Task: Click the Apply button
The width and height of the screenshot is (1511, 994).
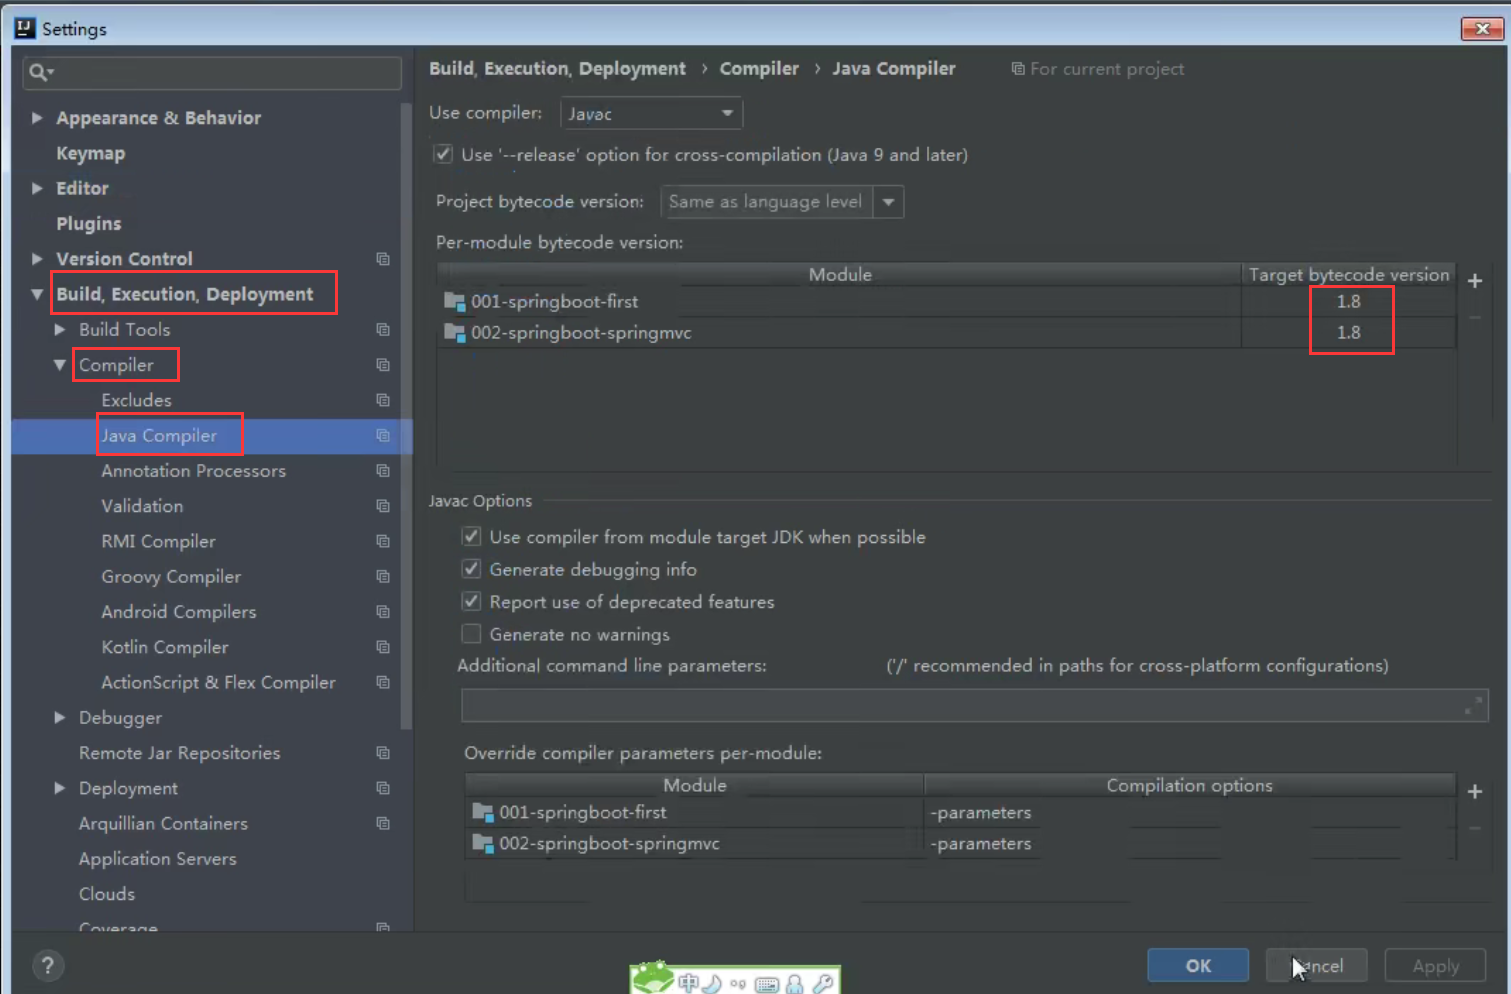Action: click(1435, 965)
